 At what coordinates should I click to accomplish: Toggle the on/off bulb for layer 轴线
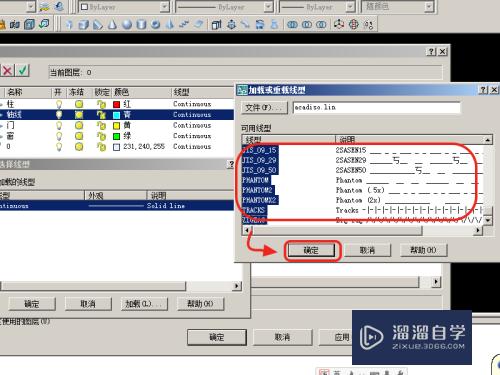click(59, 115)
